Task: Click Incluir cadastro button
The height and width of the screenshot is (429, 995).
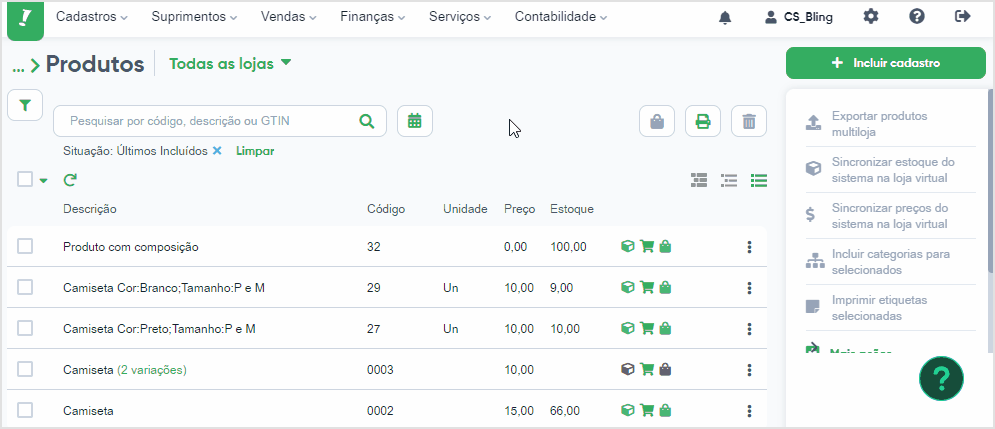Action: (886, 63)
